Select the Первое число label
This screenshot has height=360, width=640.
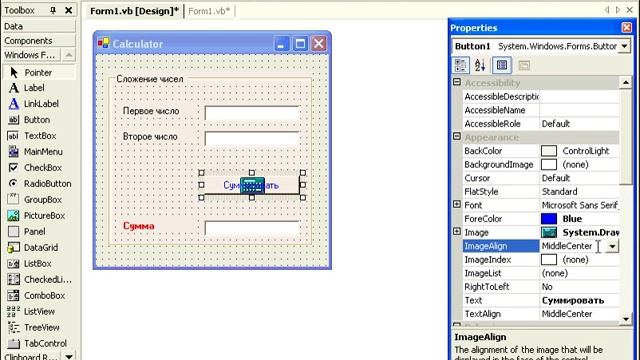pos(151,111)
